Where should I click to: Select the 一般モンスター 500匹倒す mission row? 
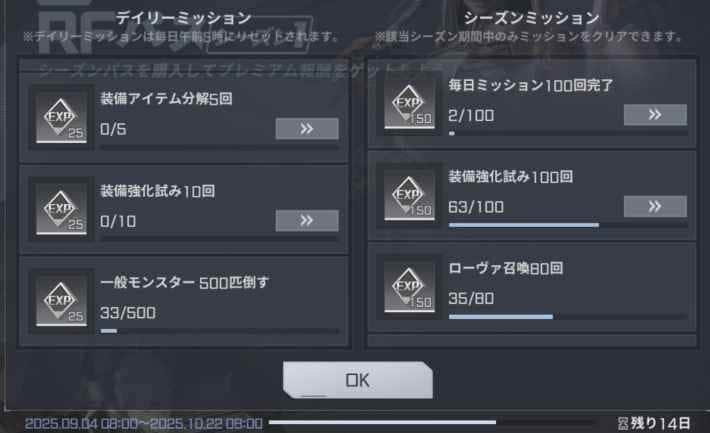click(184, 302)
